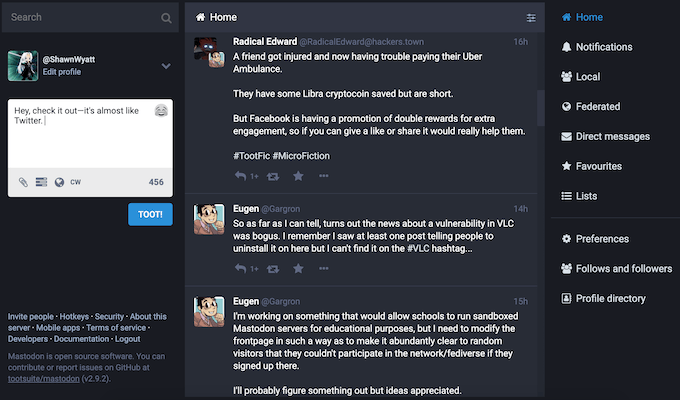This screenshot has width=680, height=400.
Task: Add a poll using compose toolbar icon
Action: 41,182
